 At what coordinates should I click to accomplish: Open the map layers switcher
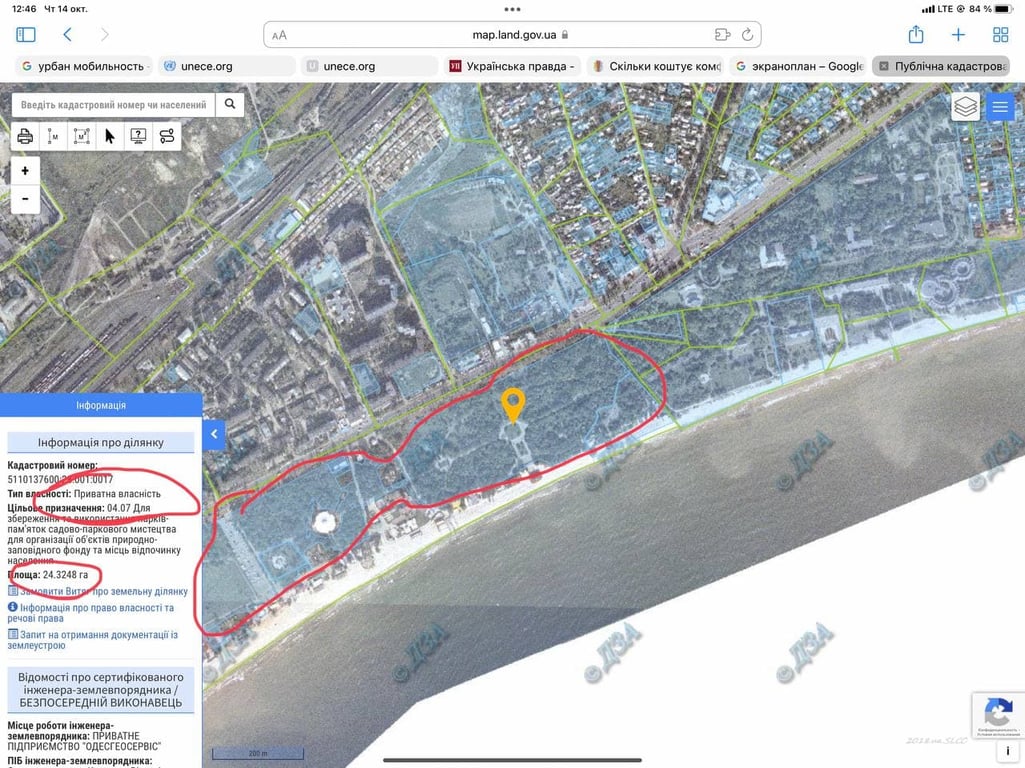[966, 107]
